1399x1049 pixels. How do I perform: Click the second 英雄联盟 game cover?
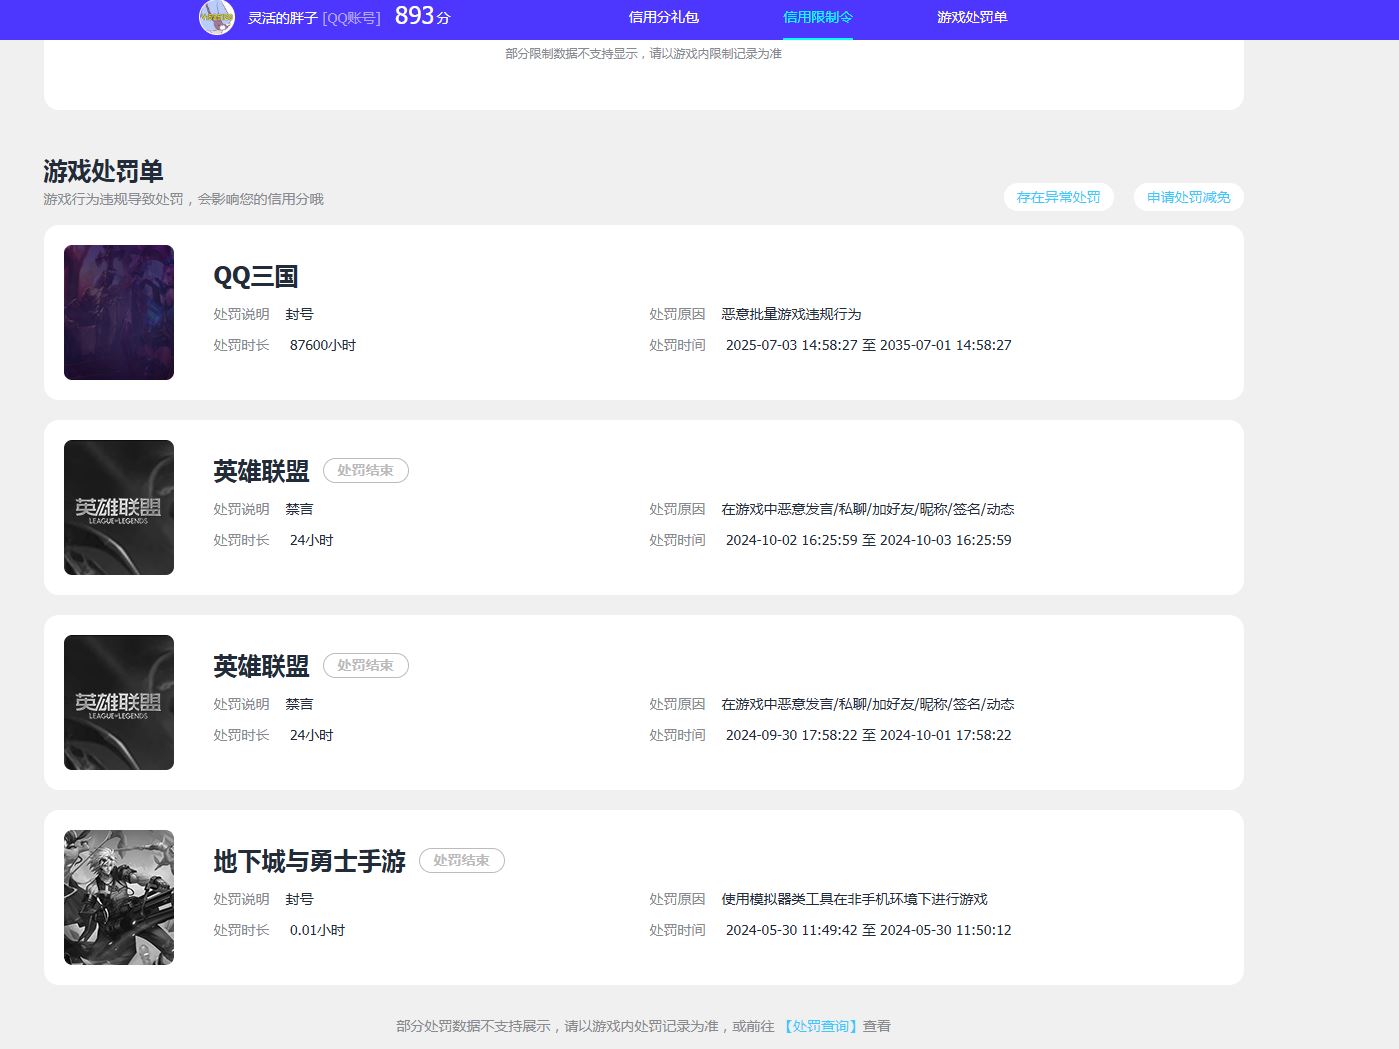tap(118, 702)
